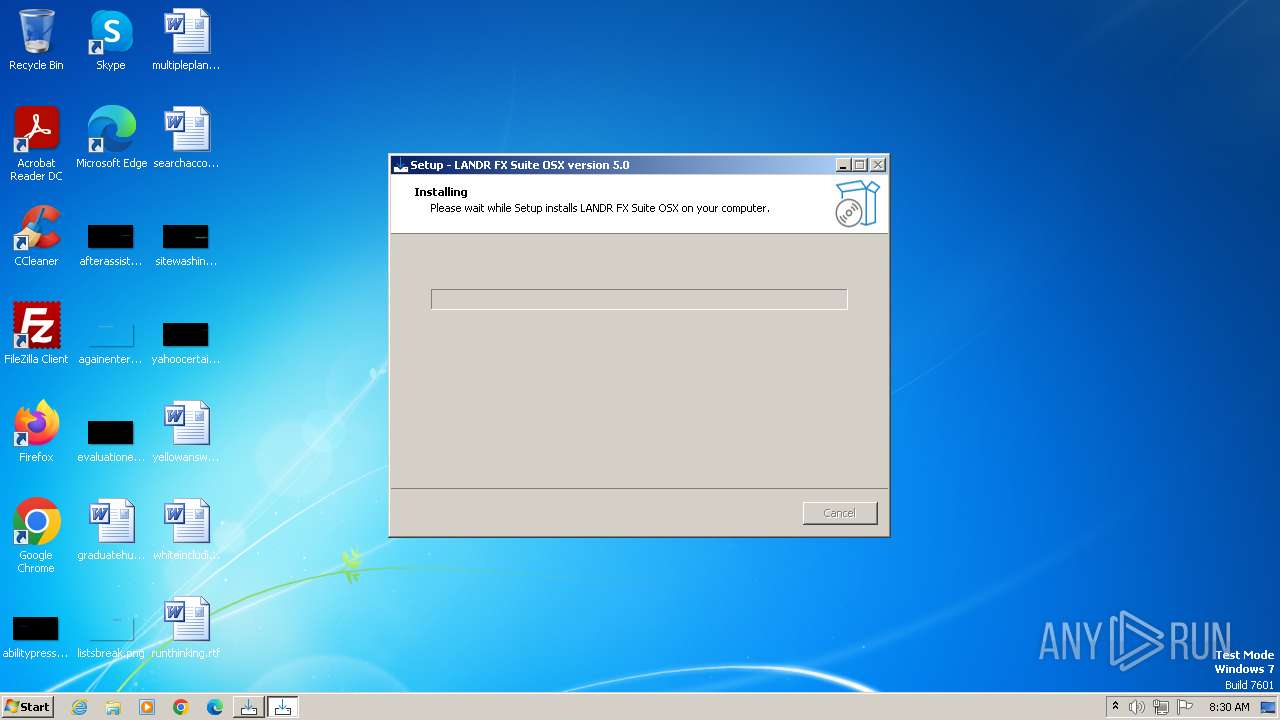Click the Show desktop button
Viewport: 1280px width, 720px height.
(x=1269, y=707)
